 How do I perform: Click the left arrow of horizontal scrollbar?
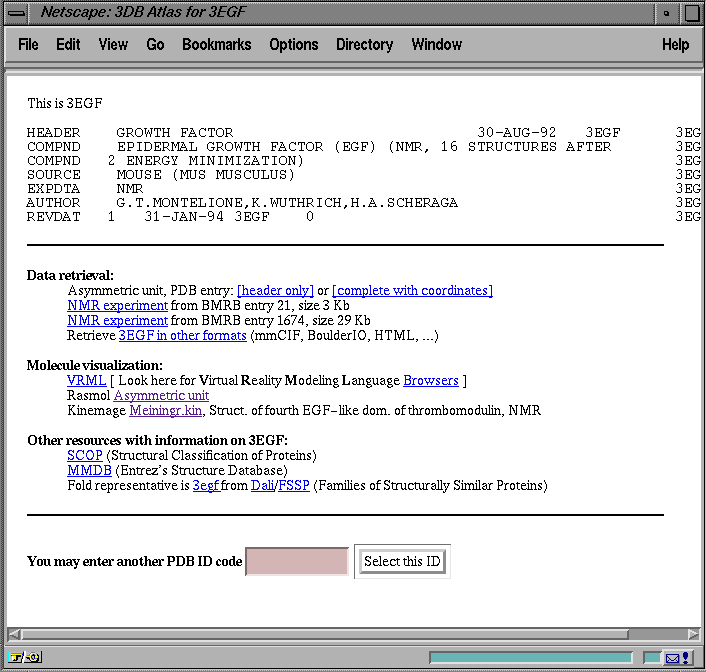pyautogui.click(x=14, y=634)
